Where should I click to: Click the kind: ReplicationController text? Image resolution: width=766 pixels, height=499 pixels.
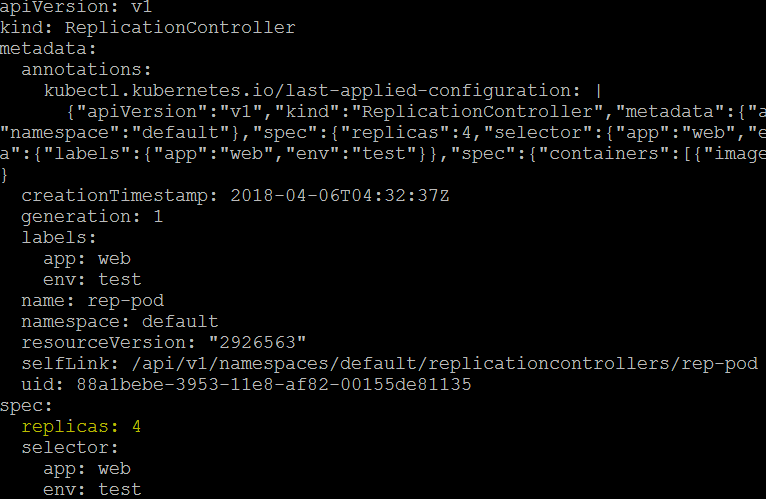click(x=148, y=28)
